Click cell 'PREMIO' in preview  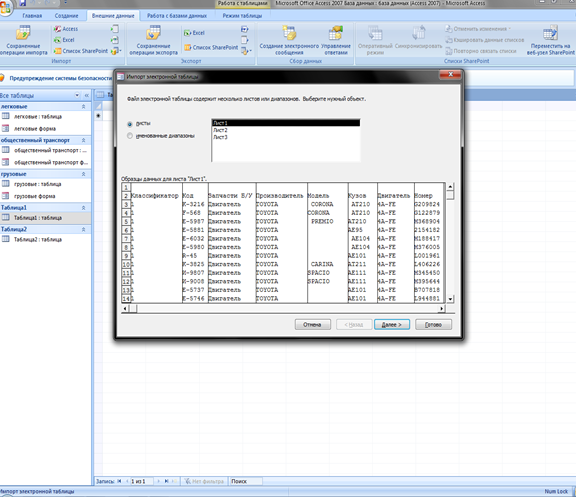pyautogui.click(x=322, y=222)
